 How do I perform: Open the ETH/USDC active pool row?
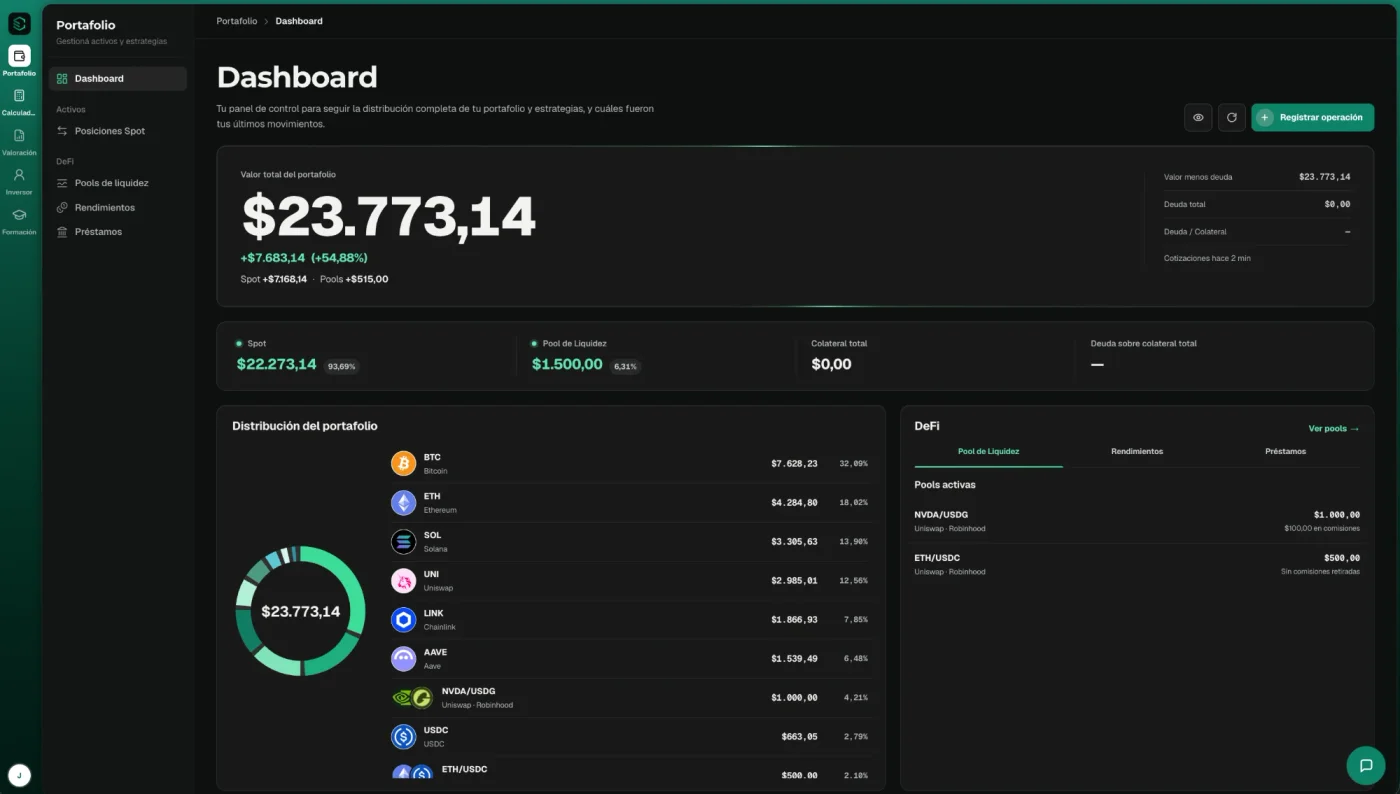1137,564
